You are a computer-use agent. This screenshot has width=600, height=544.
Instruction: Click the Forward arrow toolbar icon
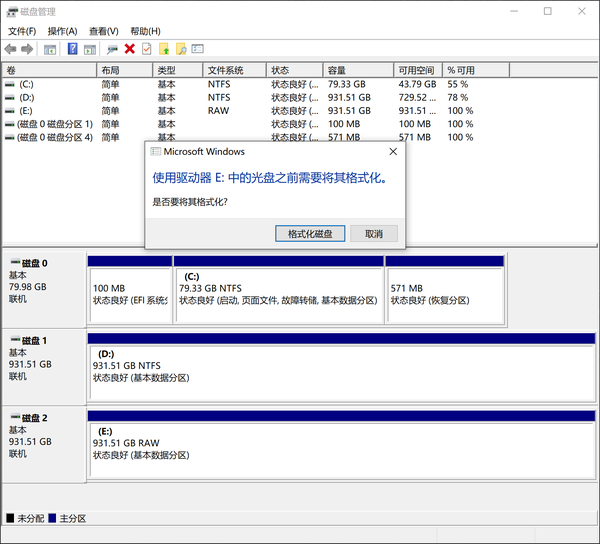coord(27,49)
